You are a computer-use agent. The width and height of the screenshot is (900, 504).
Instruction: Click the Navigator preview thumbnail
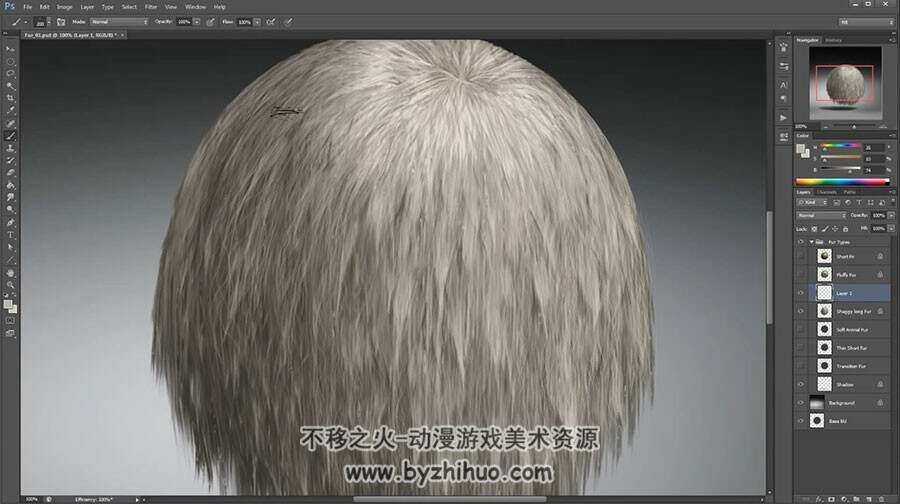pyautogui.click(x=845, y=84)
